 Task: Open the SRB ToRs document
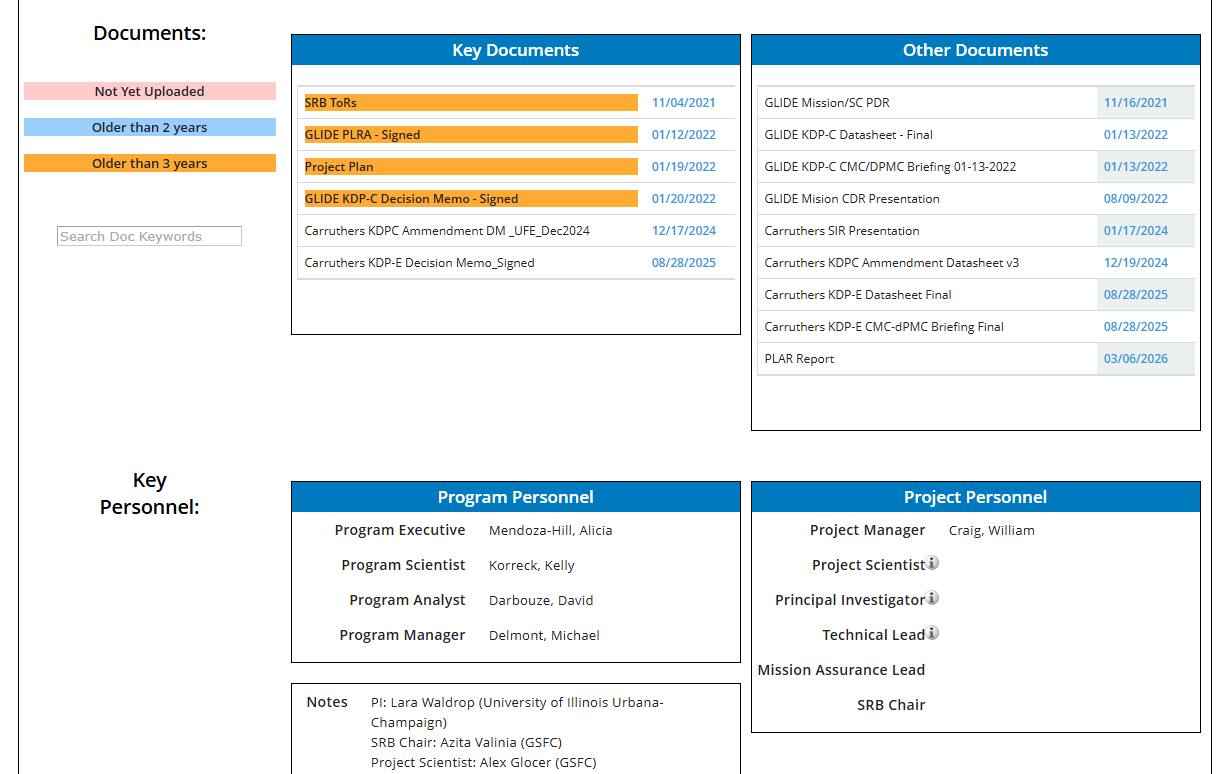tap(331, 102)
